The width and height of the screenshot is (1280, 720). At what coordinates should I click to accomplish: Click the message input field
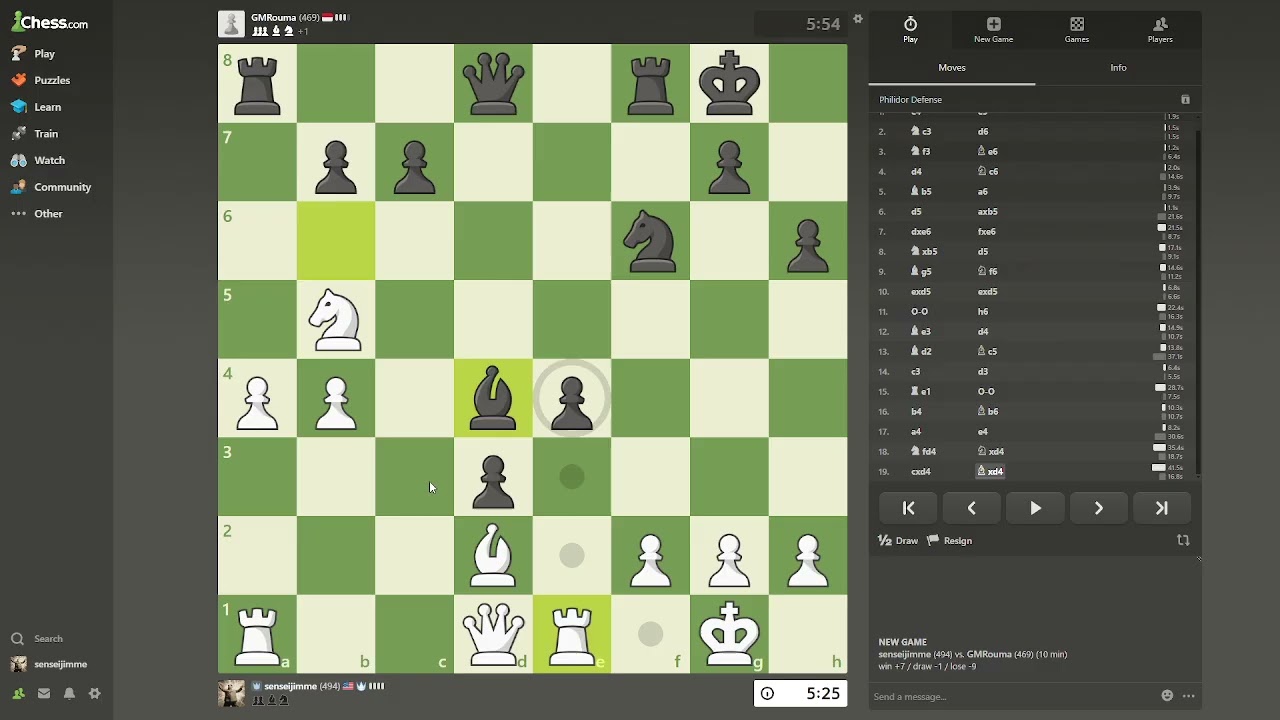pos(1010,696)
